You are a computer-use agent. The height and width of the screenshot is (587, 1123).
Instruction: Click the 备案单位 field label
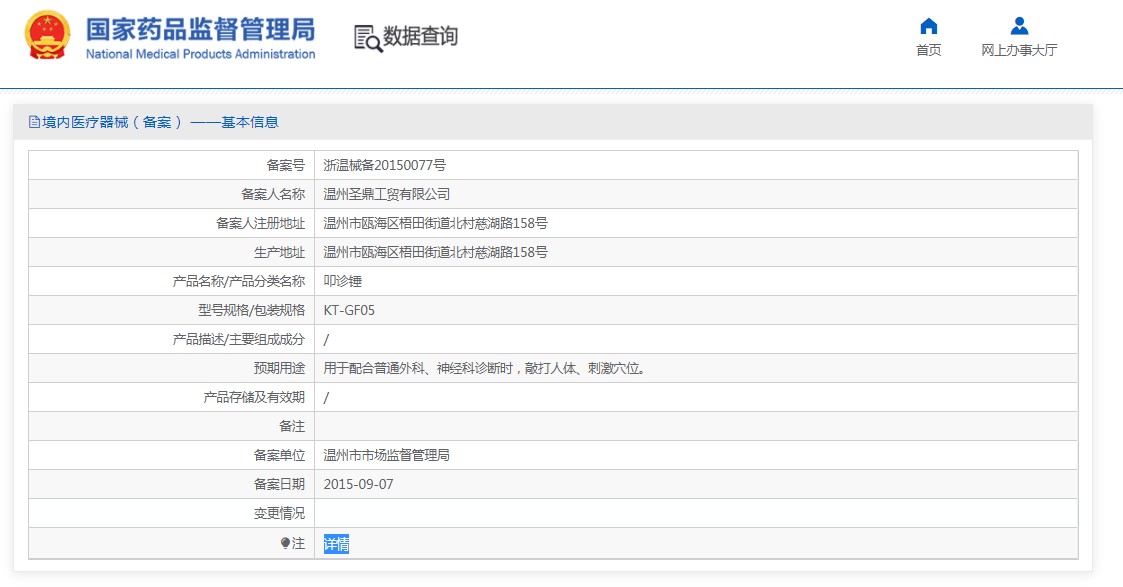pyautogui.click(x=279, y=455)
